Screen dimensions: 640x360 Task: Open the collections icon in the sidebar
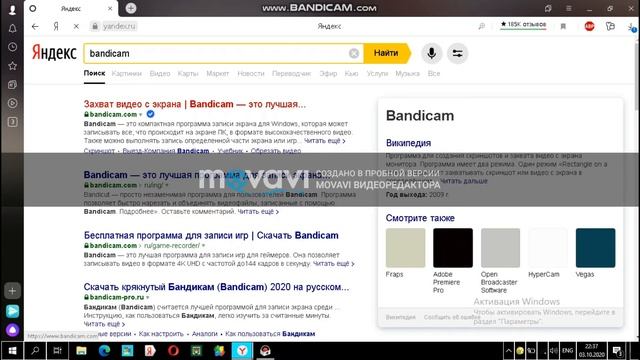coord(12,84)
